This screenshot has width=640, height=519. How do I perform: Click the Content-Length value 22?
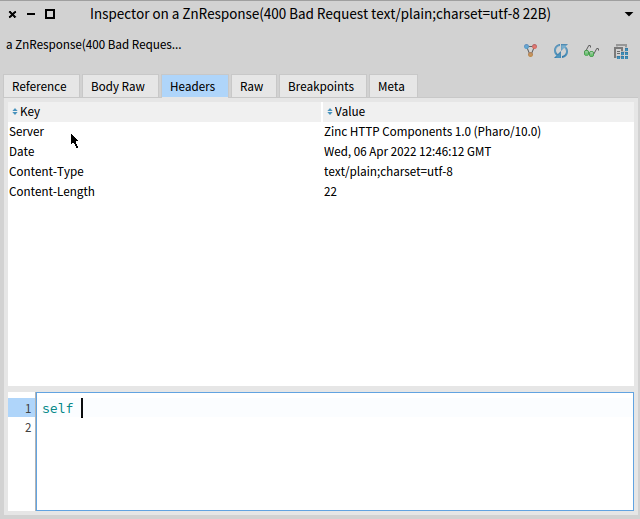pyautogui.click(x=330, y=192)
